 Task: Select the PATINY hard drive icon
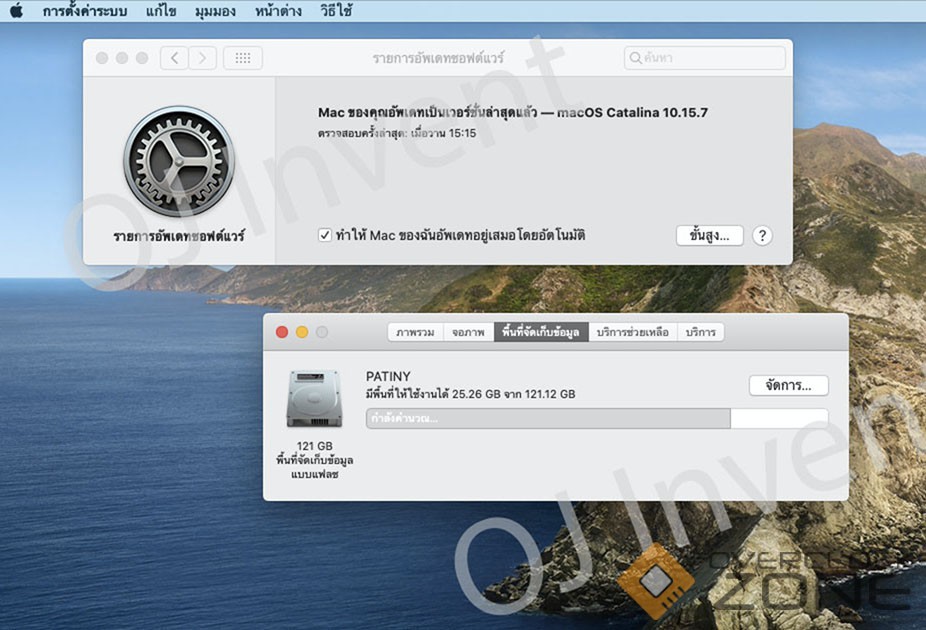coord(314,398)
